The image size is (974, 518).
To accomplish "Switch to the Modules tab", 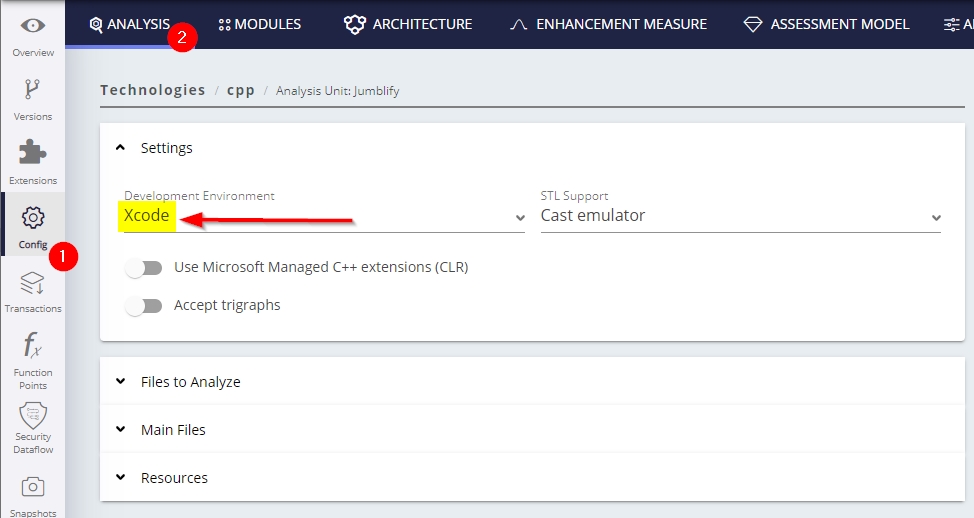I will tap(259, 24).
